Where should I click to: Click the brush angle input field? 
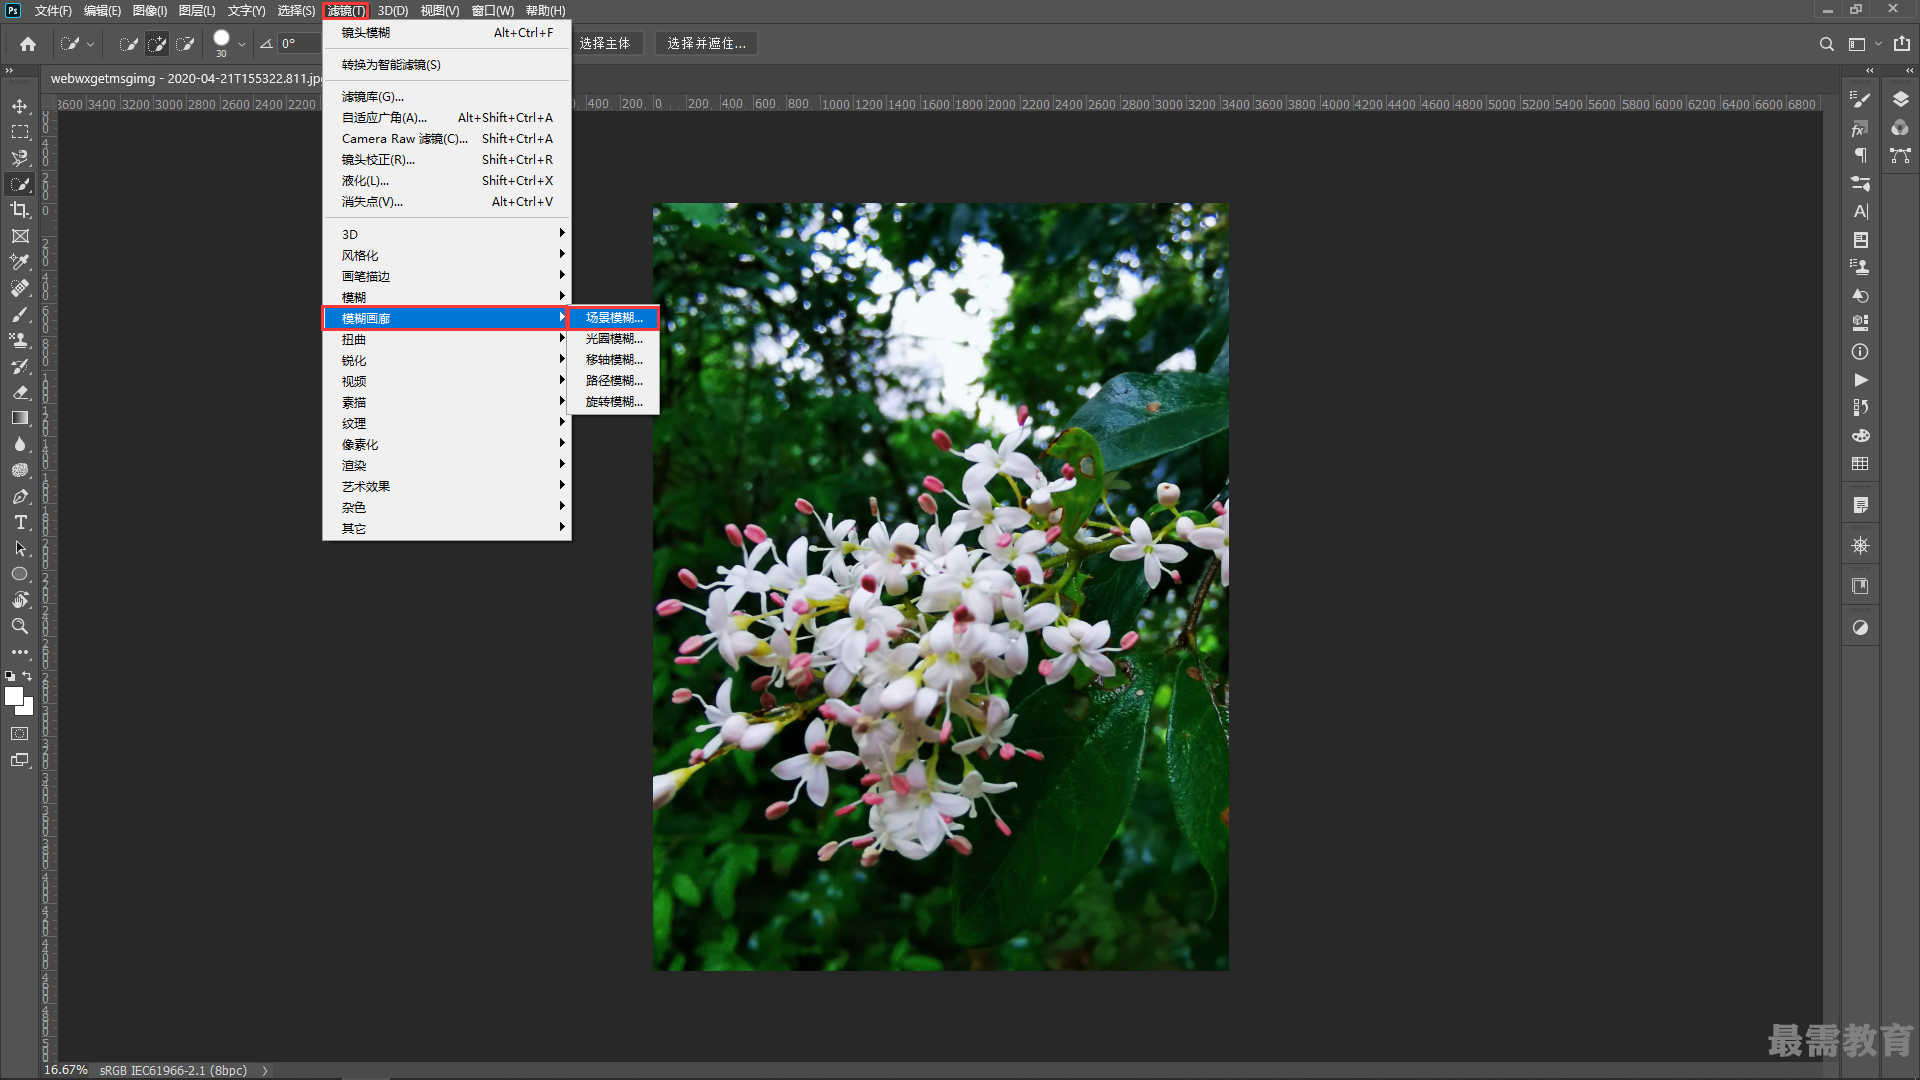coord(298,44)
